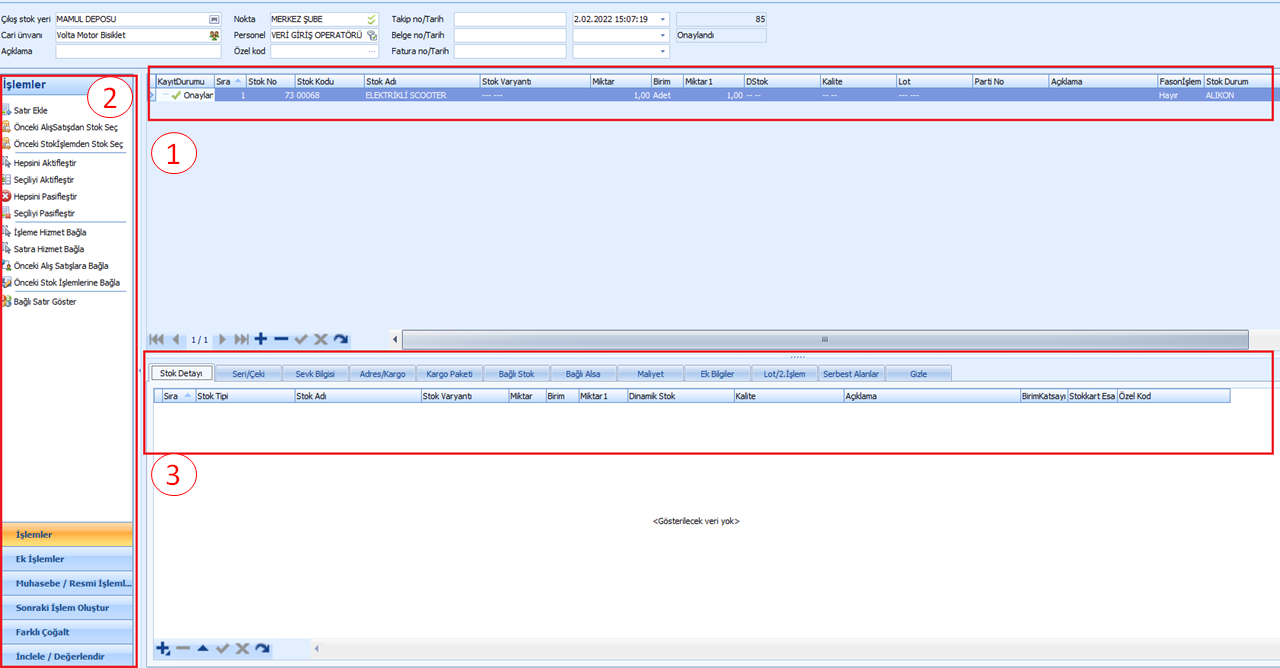
Task: Click the Gizle tab
Action: pyautogui.click(x=918, y=374)
